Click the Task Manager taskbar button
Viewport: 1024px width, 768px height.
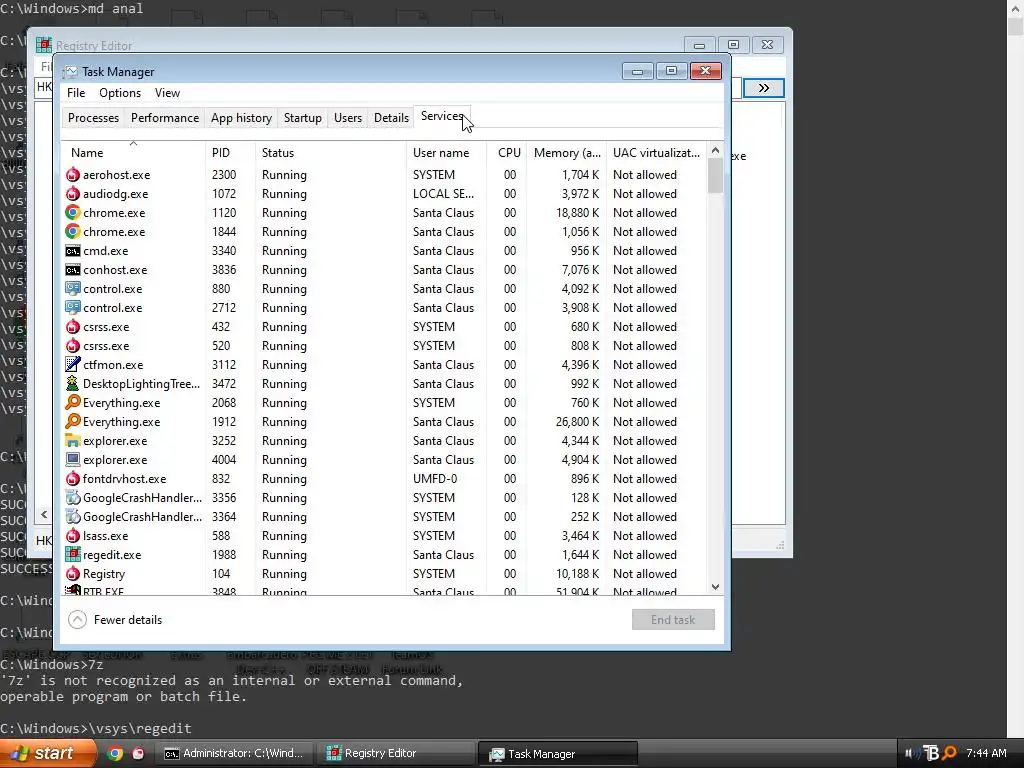coord(558,754)
